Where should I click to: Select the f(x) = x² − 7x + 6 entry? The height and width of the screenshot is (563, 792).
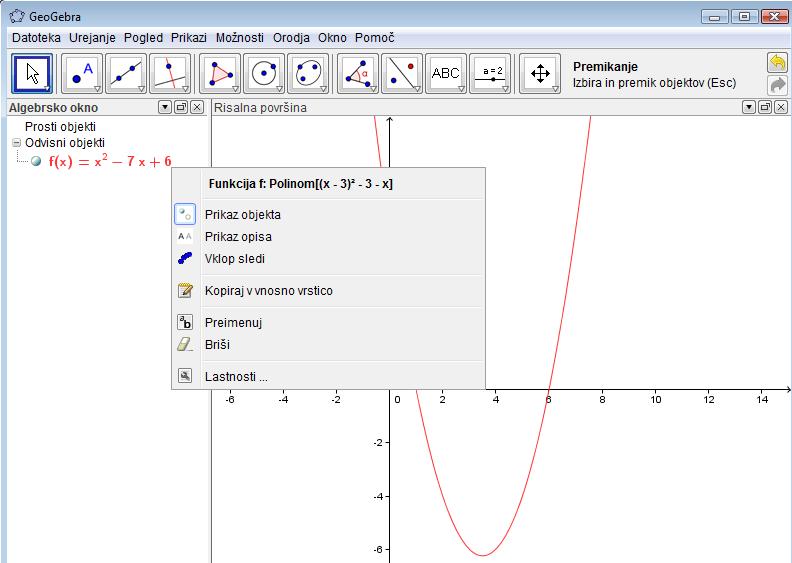[x=110, y=162]
